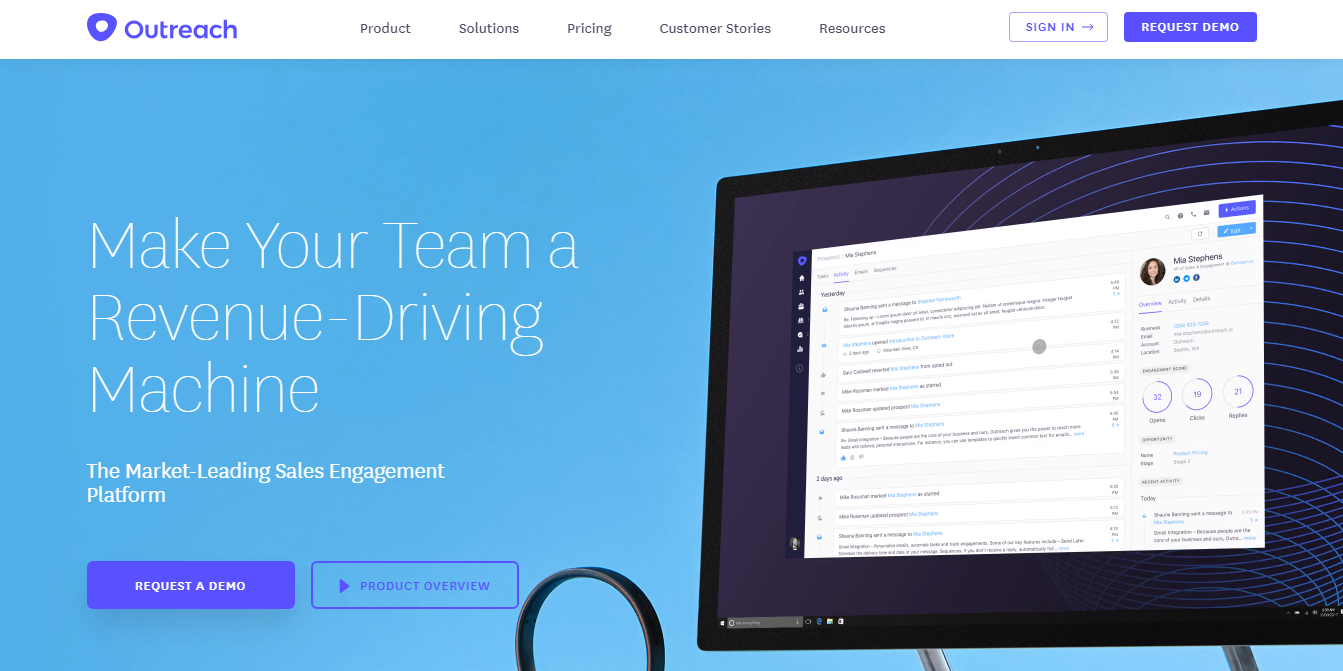The image size is (1343, 671).
Task: Click the business phone number link
Action: [x=1190, y=324]
